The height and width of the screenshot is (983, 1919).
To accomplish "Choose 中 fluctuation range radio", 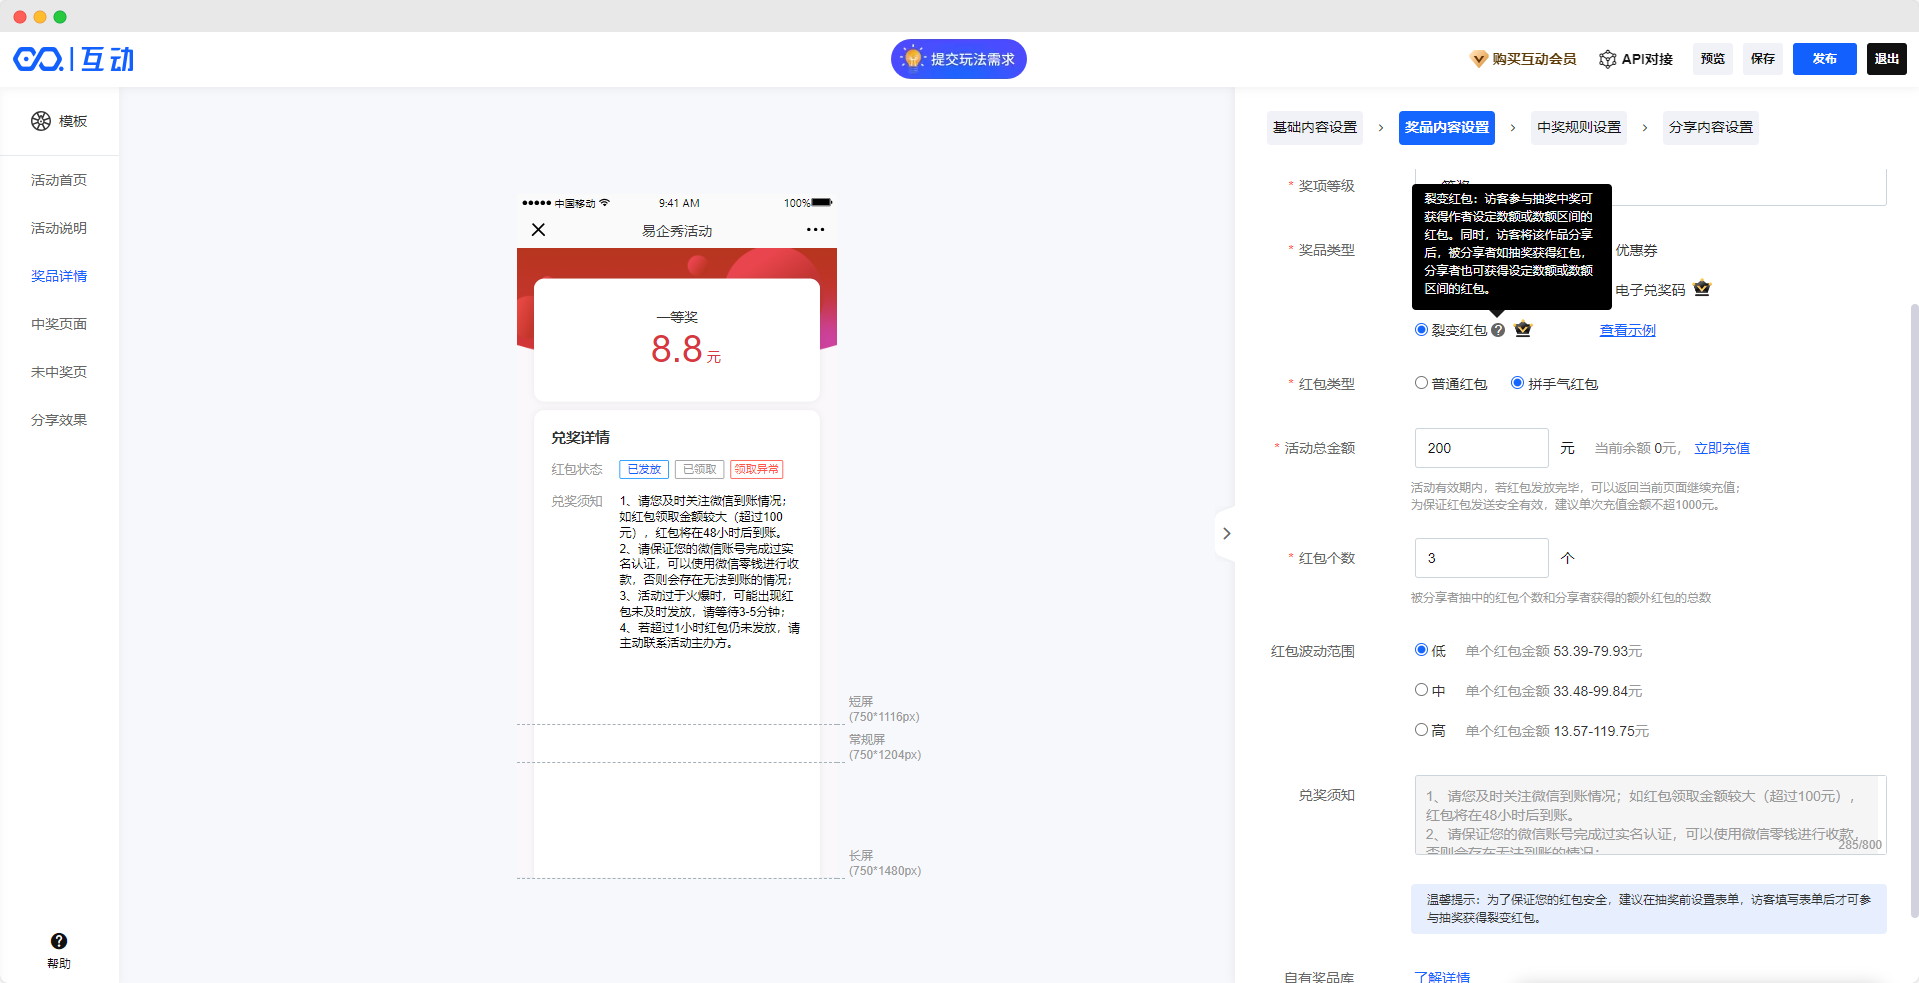I will (1421, 690).
